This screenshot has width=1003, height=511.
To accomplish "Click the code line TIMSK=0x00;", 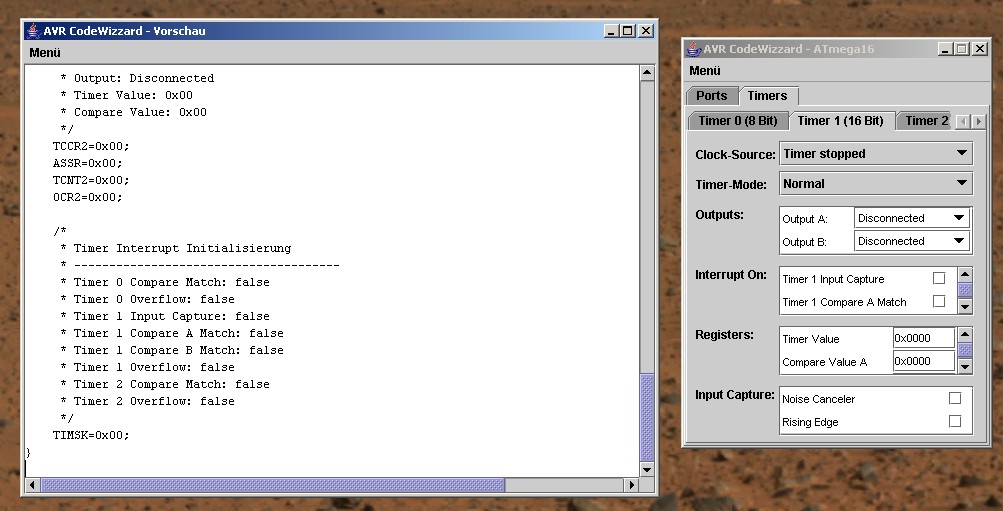I will coord(91,435).
